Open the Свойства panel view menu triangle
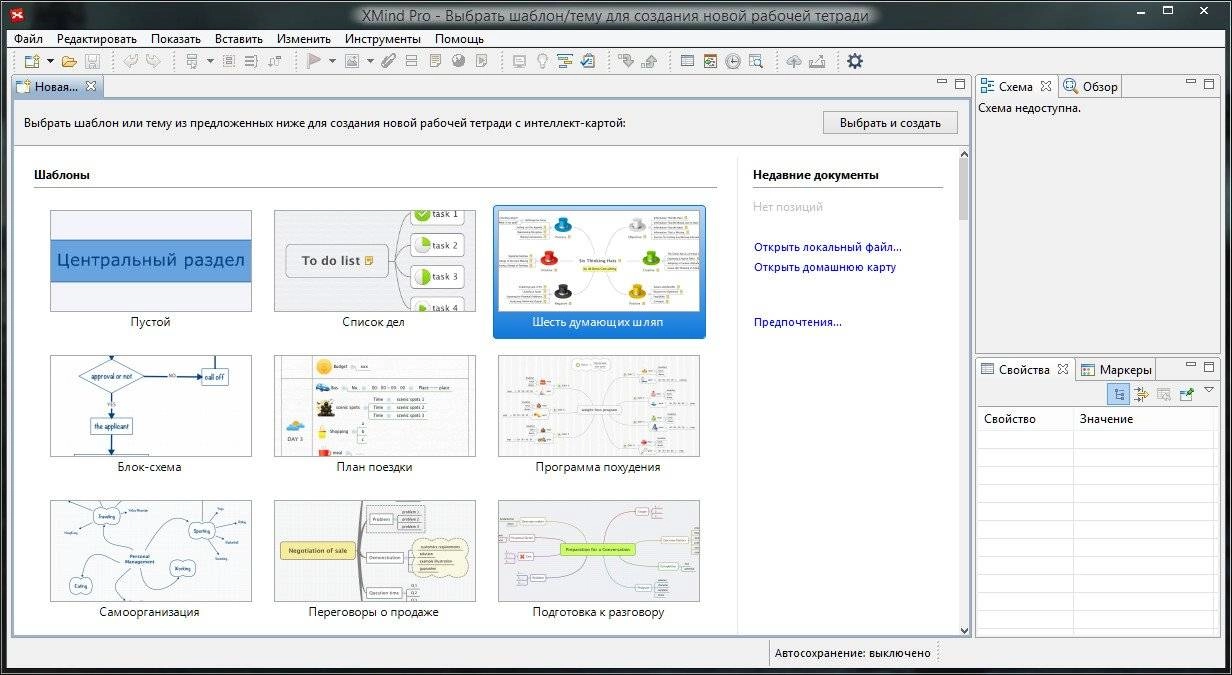1232x675 pixels. tap(1208, 390)
